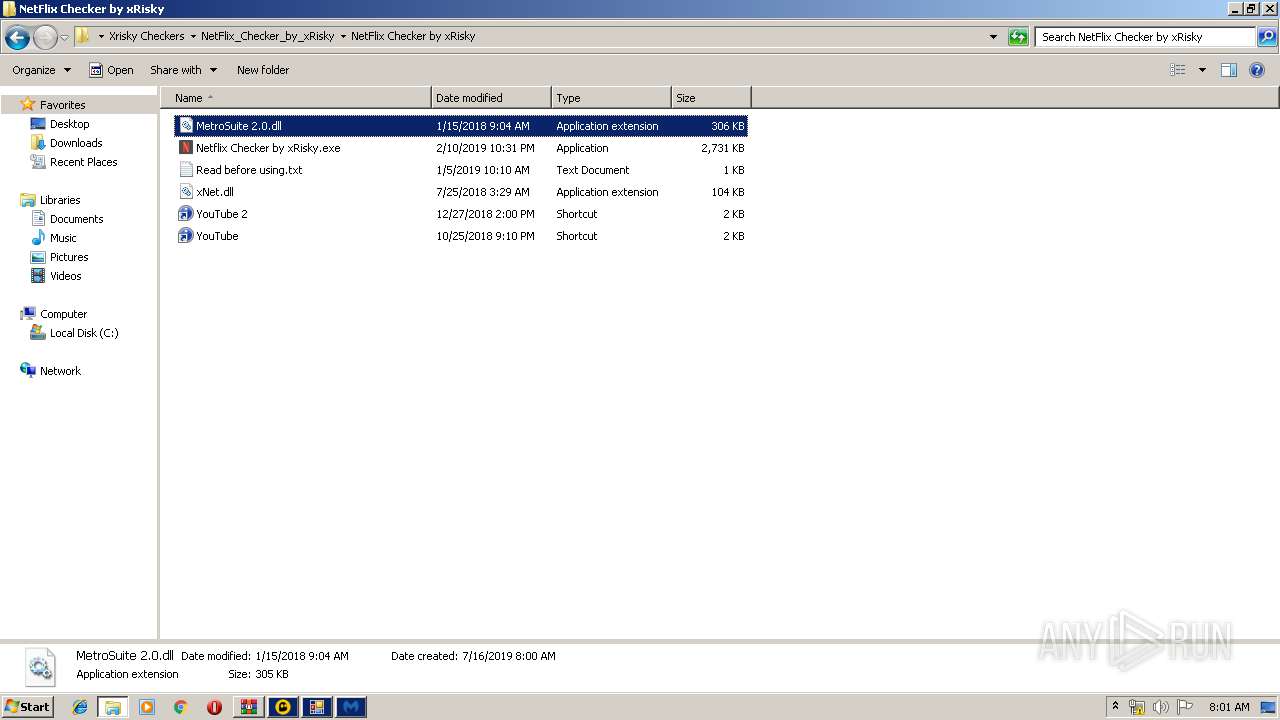Image resolution: width=1280 pixels, height=720 pixels.
Task: Open the address bar history dropdown
Action: point(993,37)
